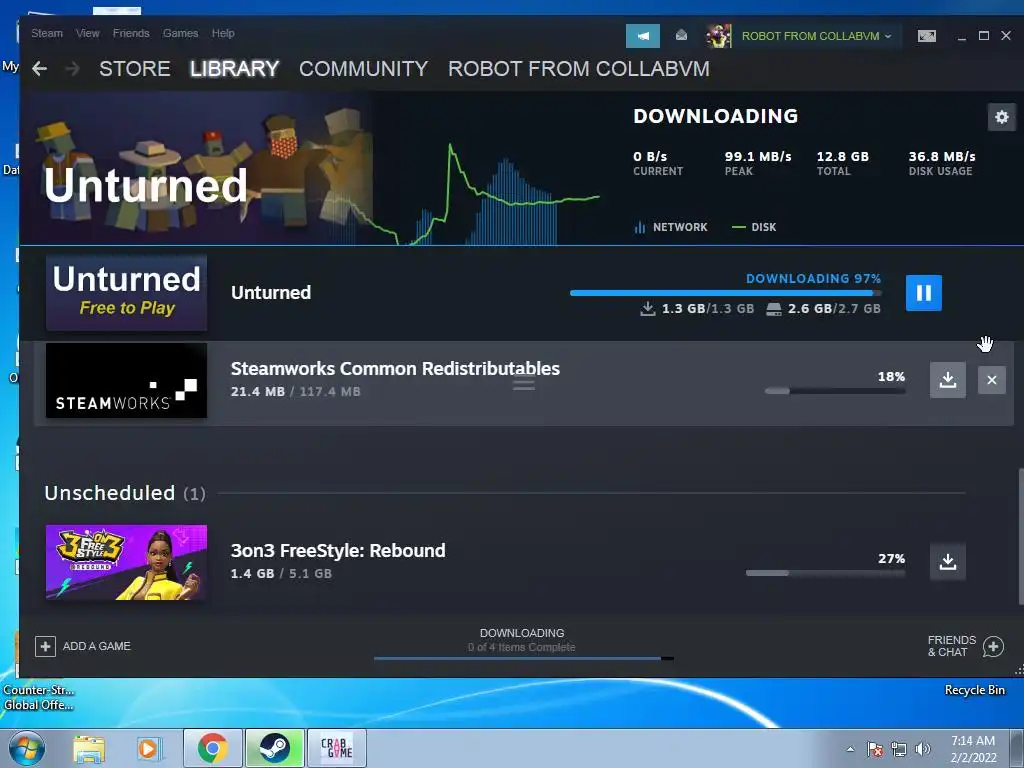Open the ROBOT FROM COLLABVM profile tab
Screen dimensions: 1024x768
[579, 69]
